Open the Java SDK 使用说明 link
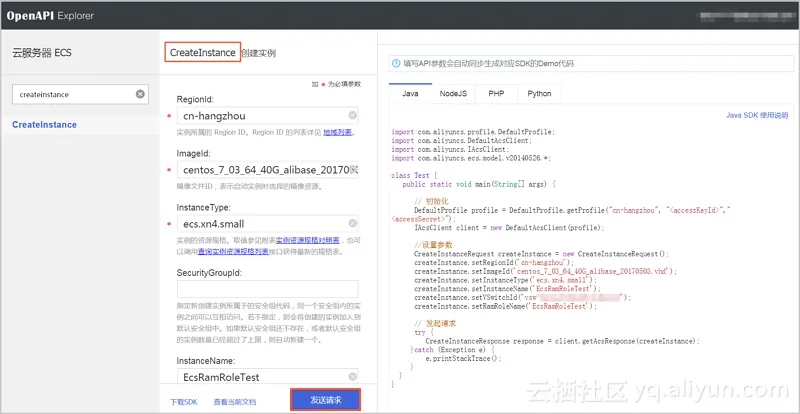The image size is (800, 414). (757, 115)
